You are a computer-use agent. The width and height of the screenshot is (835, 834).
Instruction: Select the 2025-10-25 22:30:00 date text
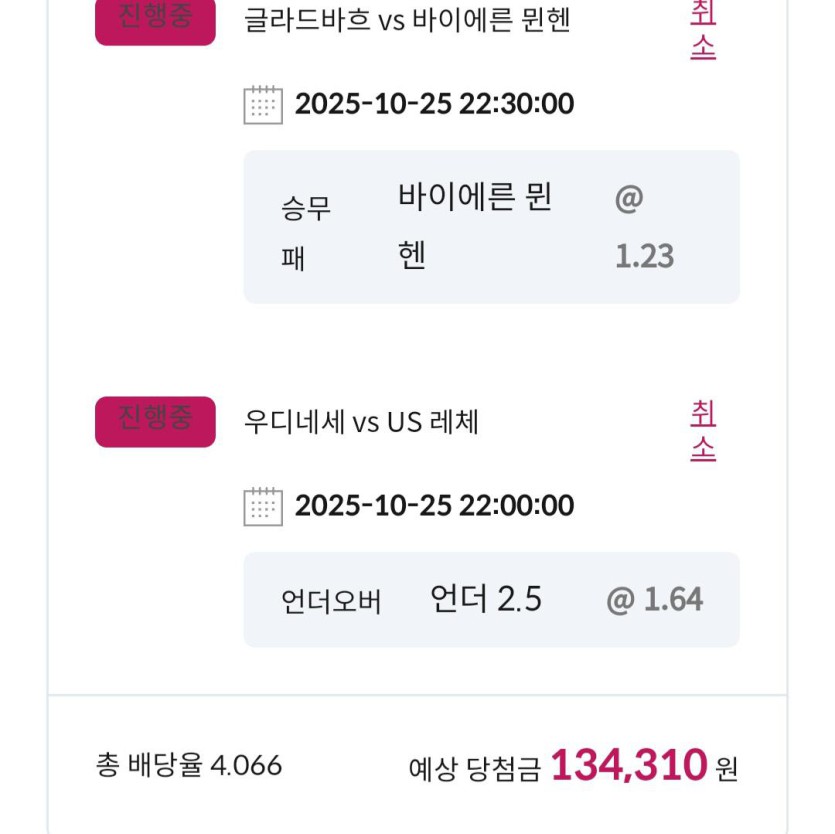click(x=434, y=104)
